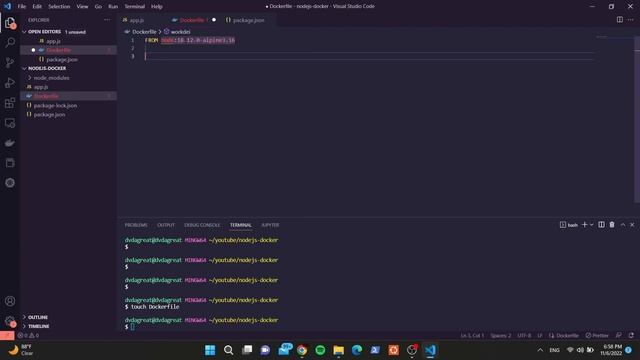Open the Go menu
The width and height of the screenshot is (640, 360).
click(98, 7)
